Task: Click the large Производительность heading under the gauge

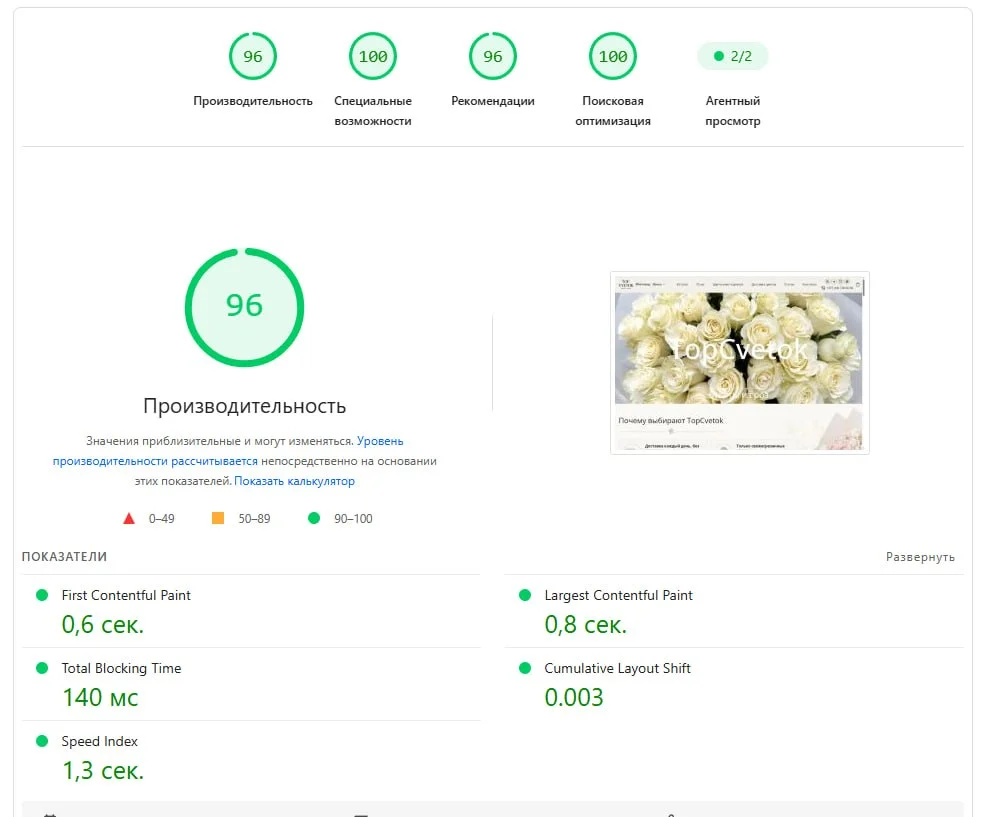Action: point(245,406)
